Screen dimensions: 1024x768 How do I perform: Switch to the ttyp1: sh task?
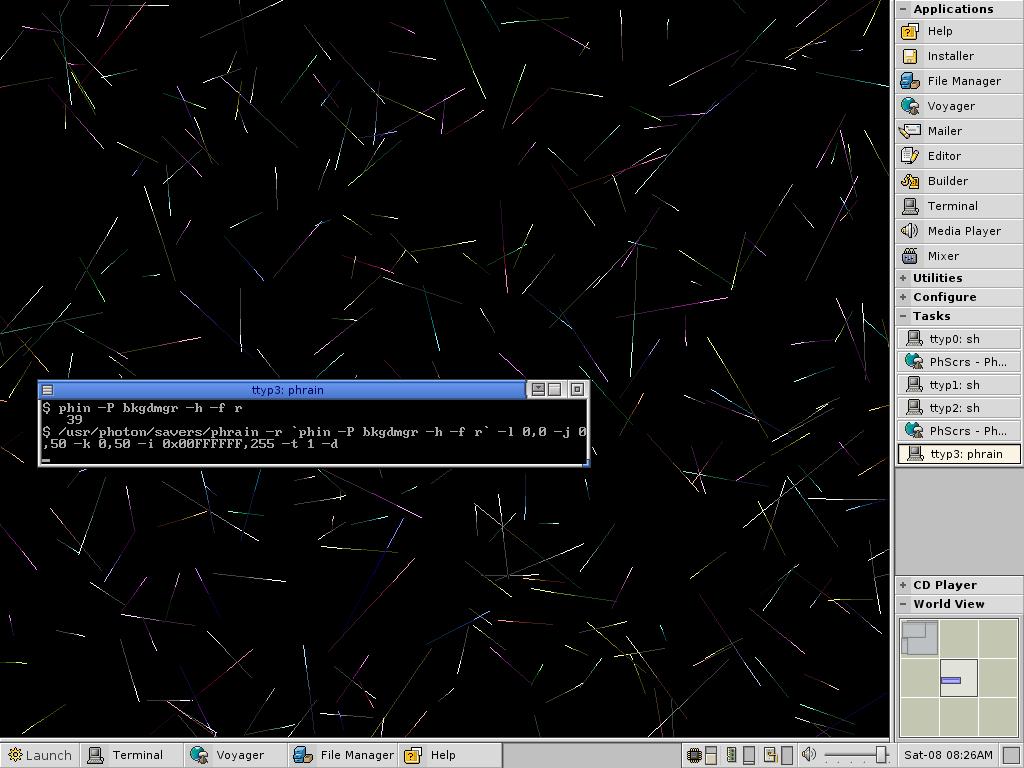[959, 385]
